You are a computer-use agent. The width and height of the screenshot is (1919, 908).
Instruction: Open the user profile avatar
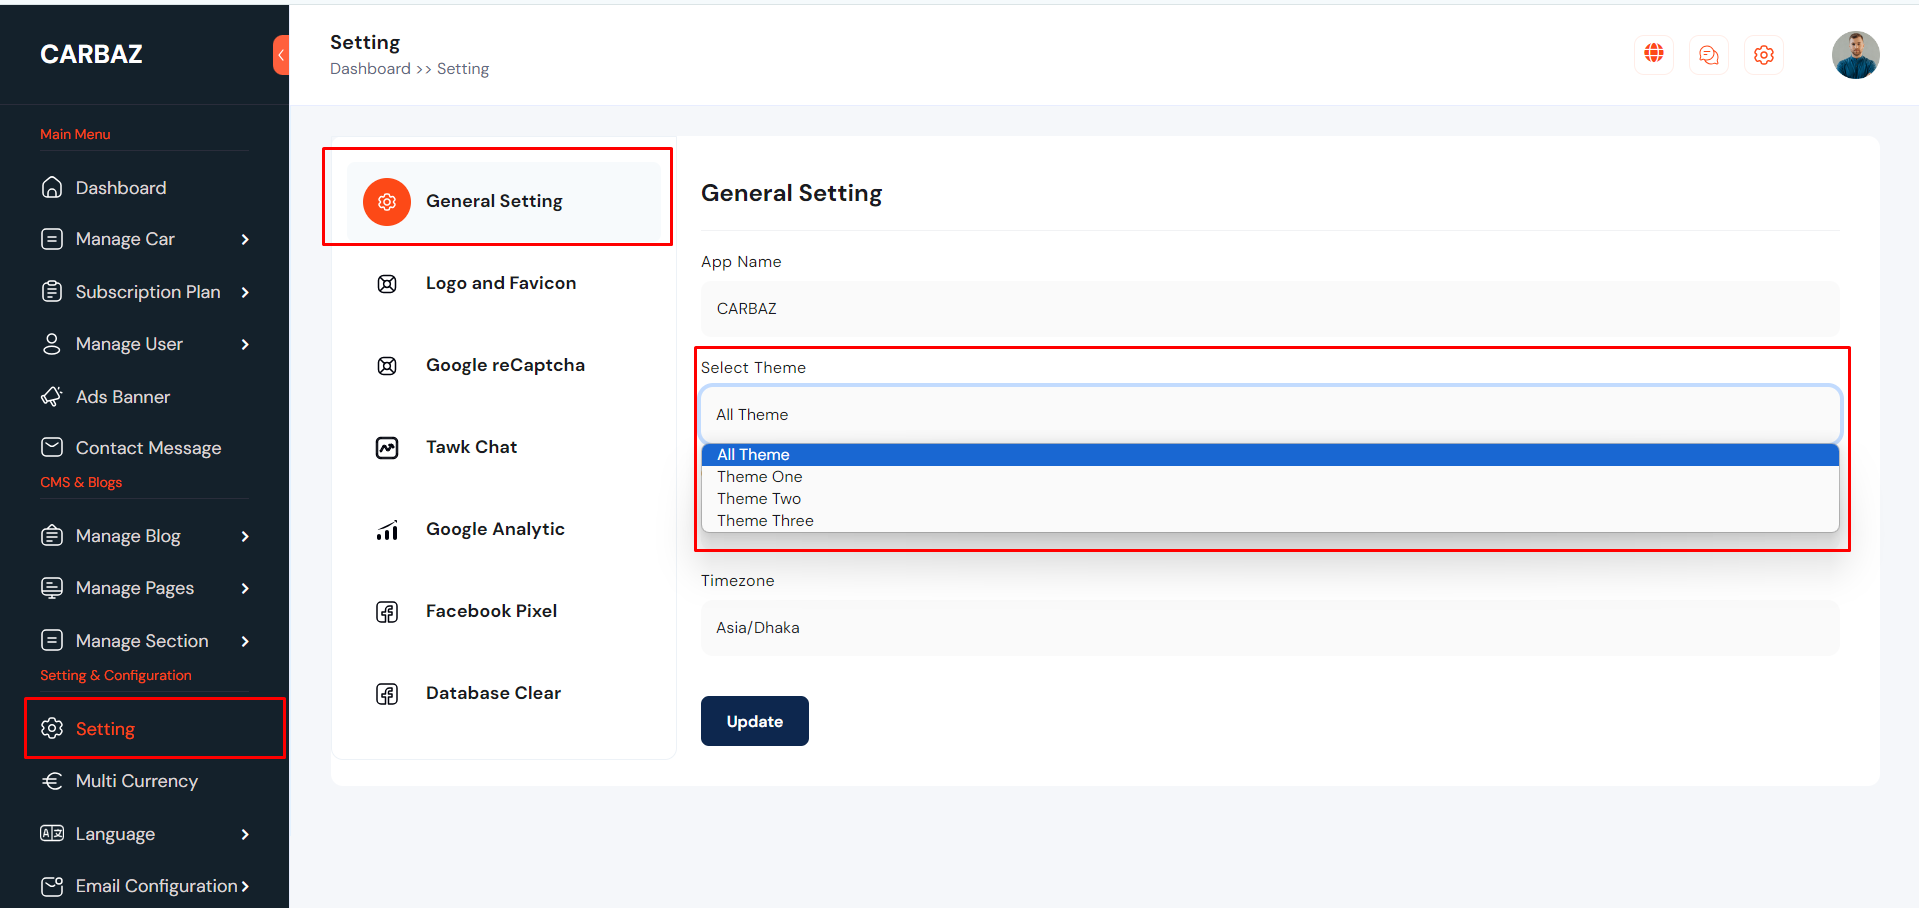click(1855, 55)
